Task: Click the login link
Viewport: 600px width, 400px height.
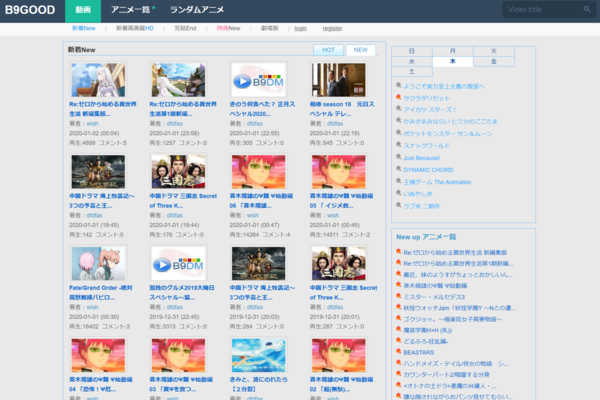Action: [x=300, y=28]
